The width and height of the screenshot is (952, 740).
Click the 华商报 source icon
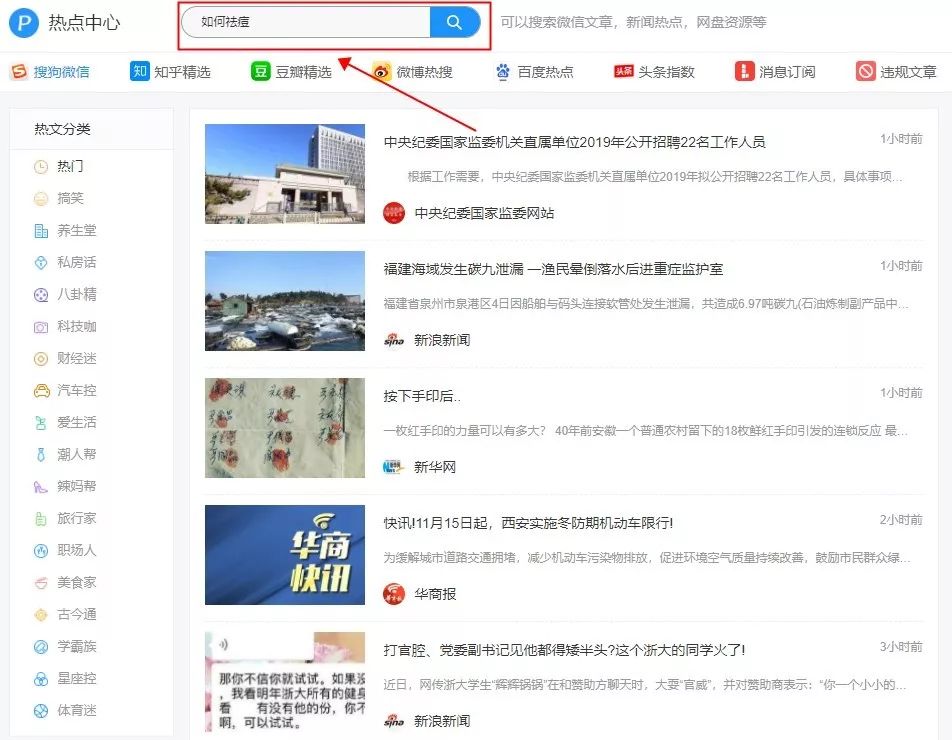[392, 592]
